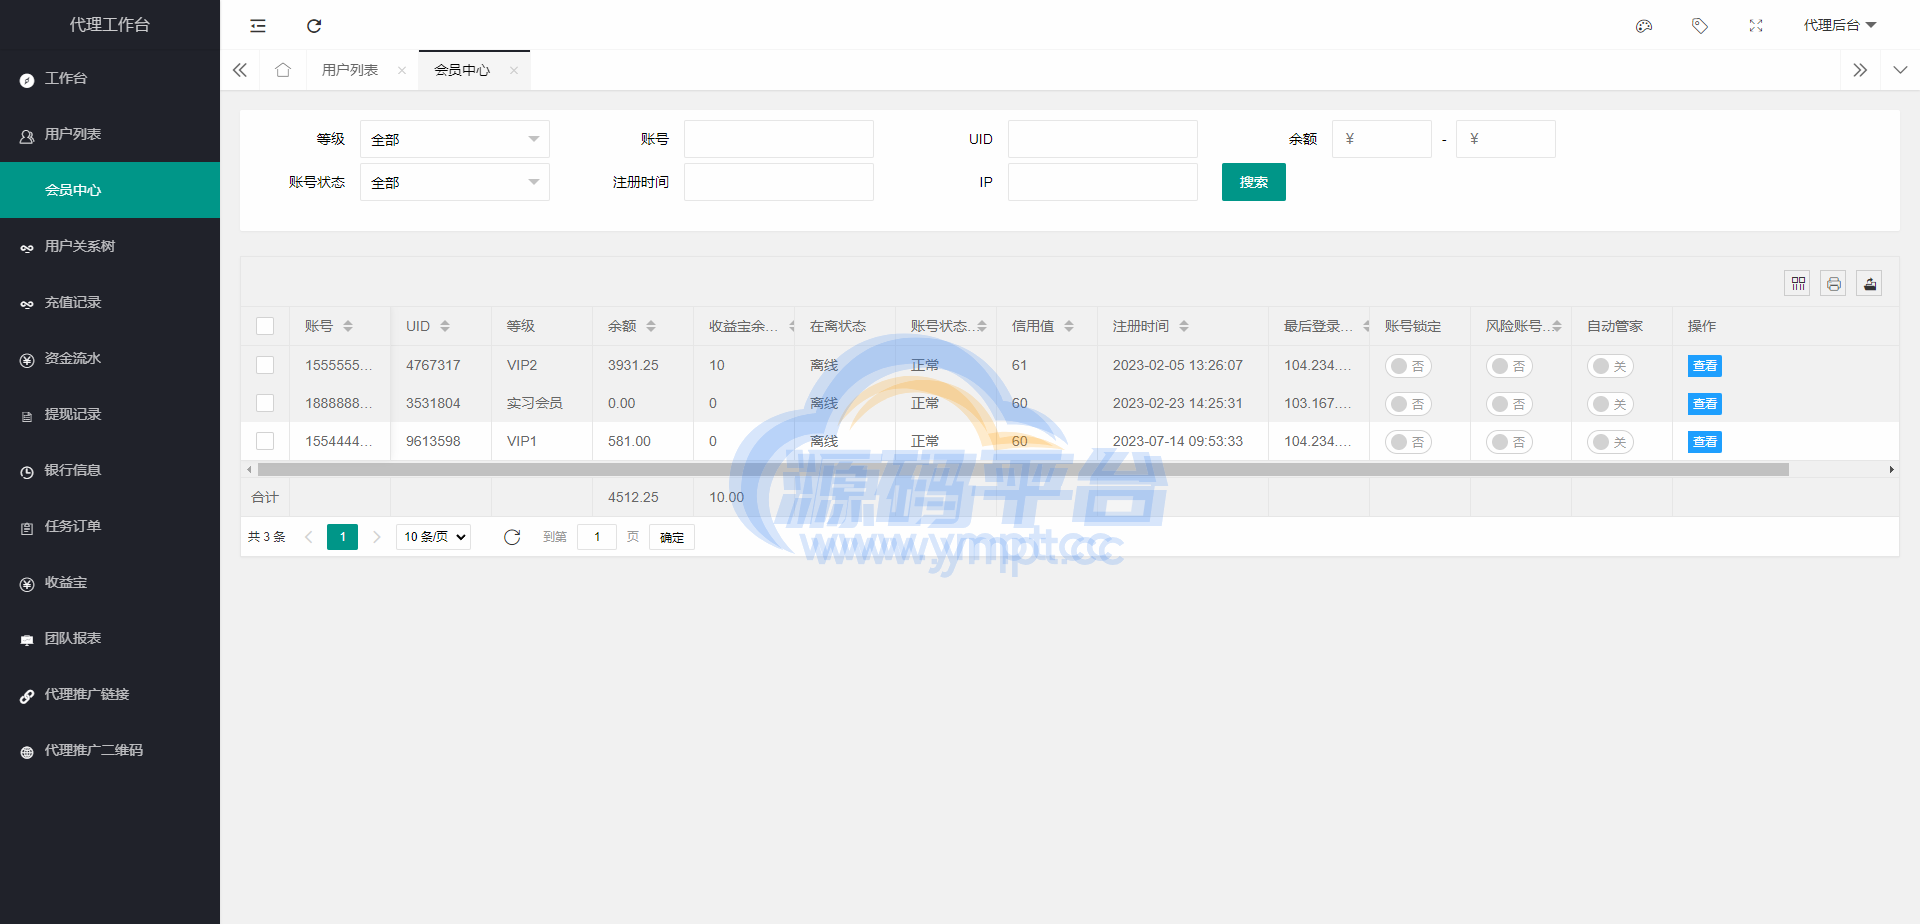Click 查看 for account 1888888
The height and width of the screenshot is (924, 1920).
(1705, 404)
